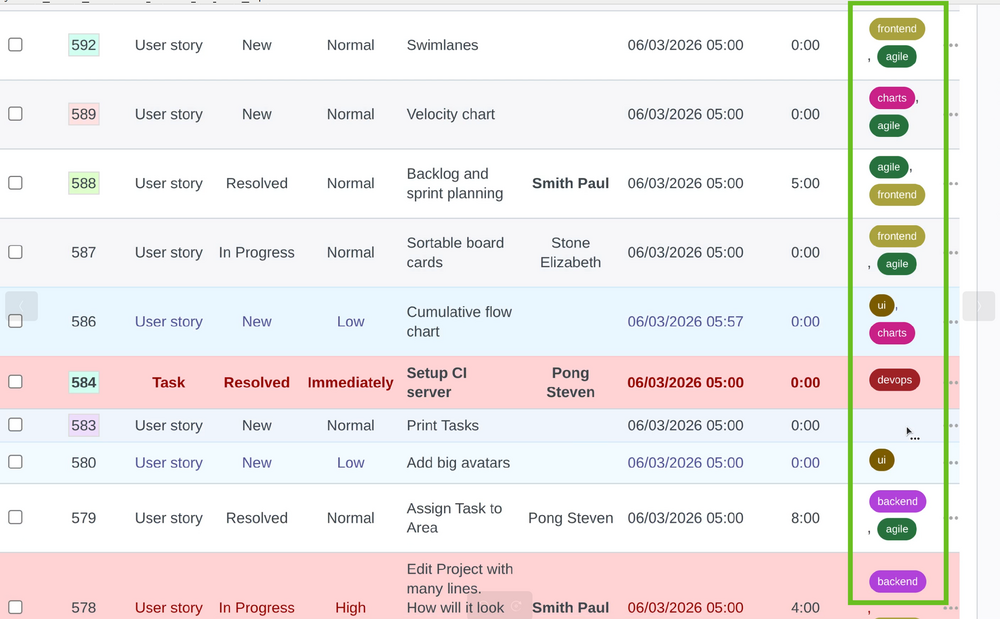Click backend tag on Assign Task to Area row
Screen dimensions: 1000x619
897,501
